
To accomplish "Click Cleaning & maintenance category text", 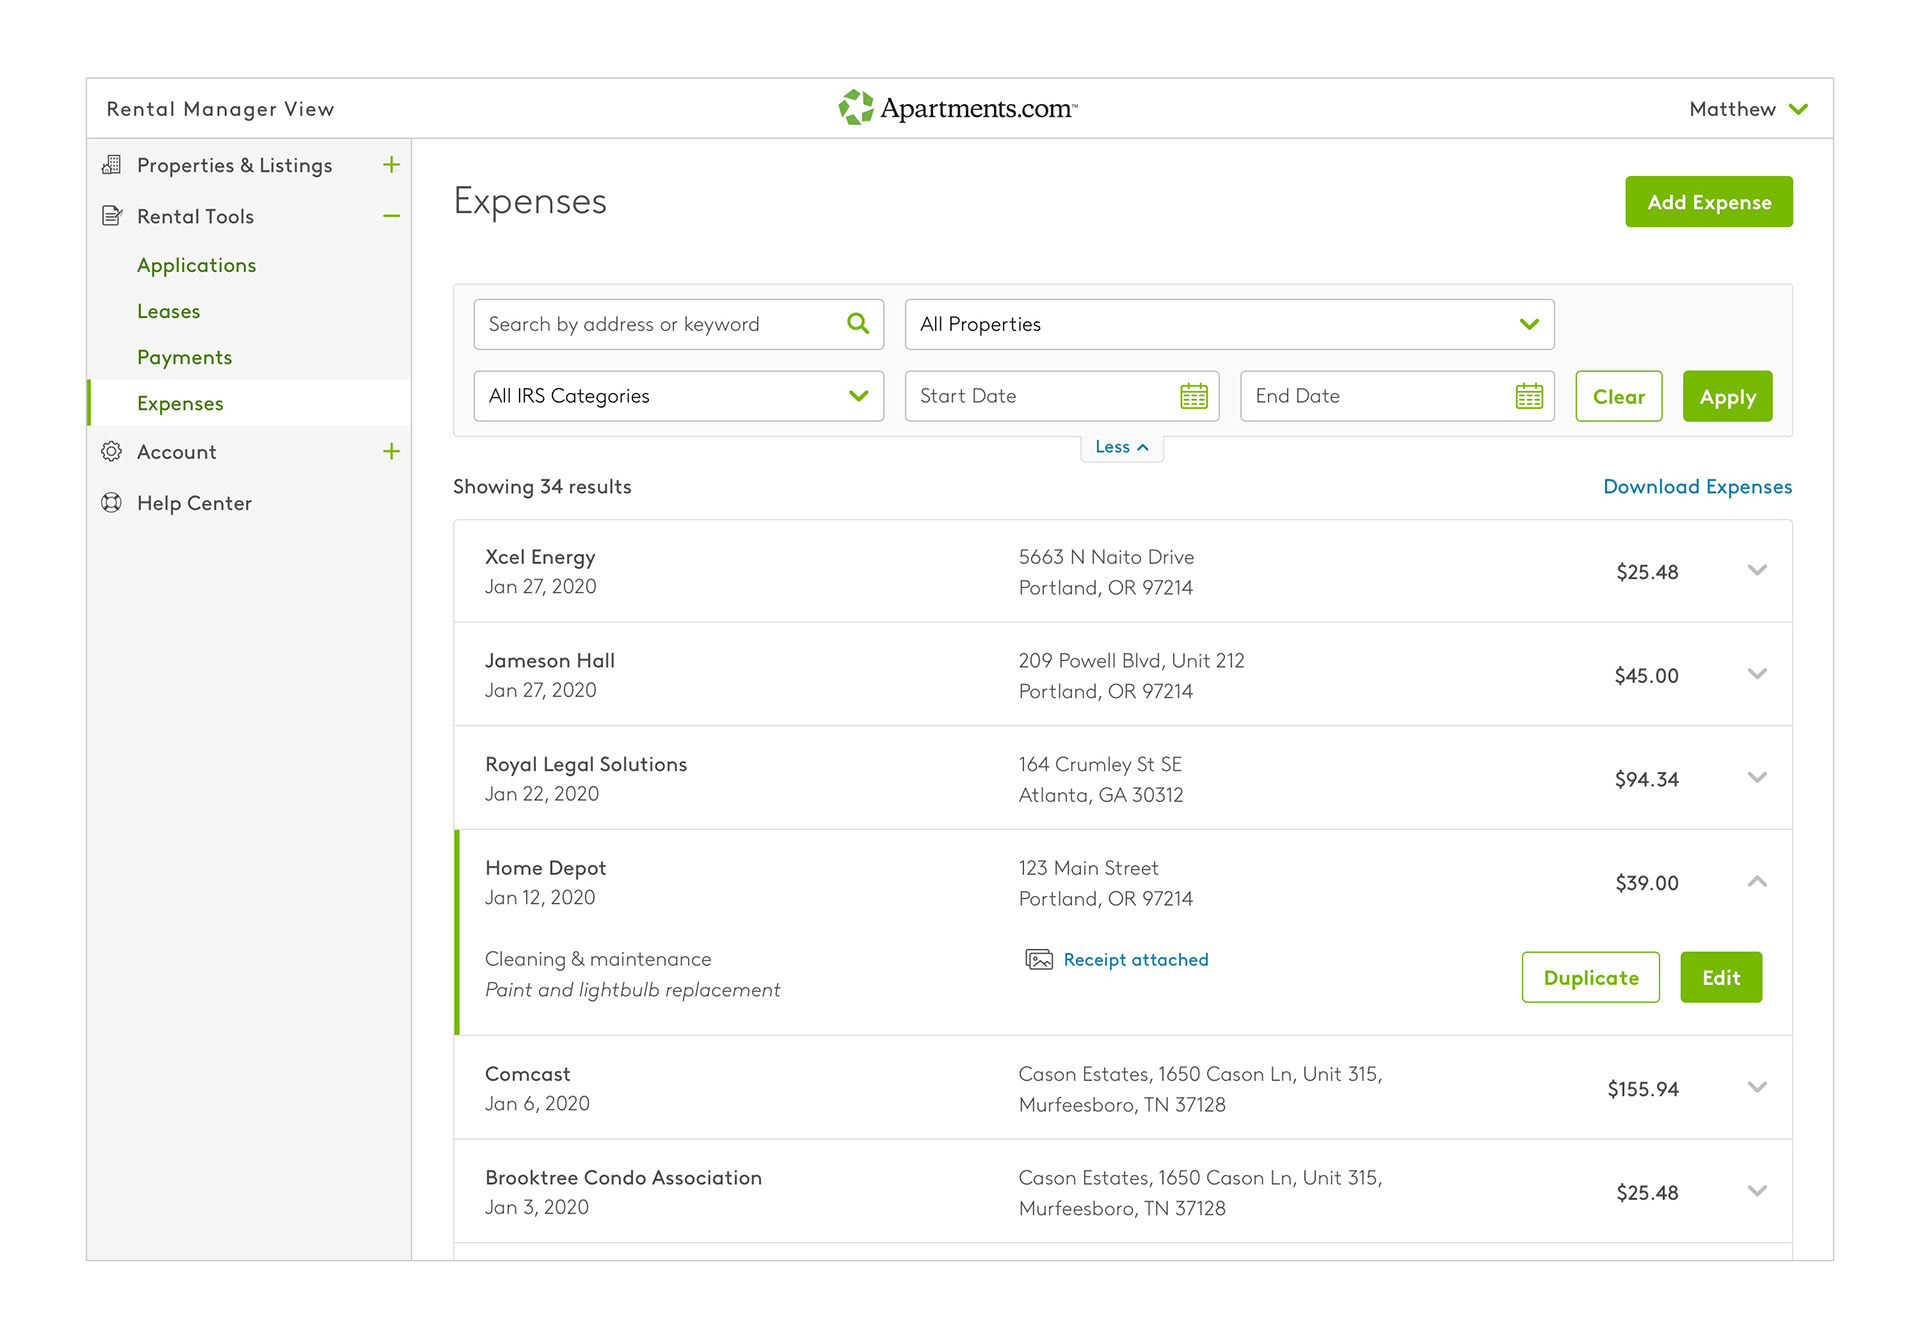I will pyautogui.click(x=598, y=959).
